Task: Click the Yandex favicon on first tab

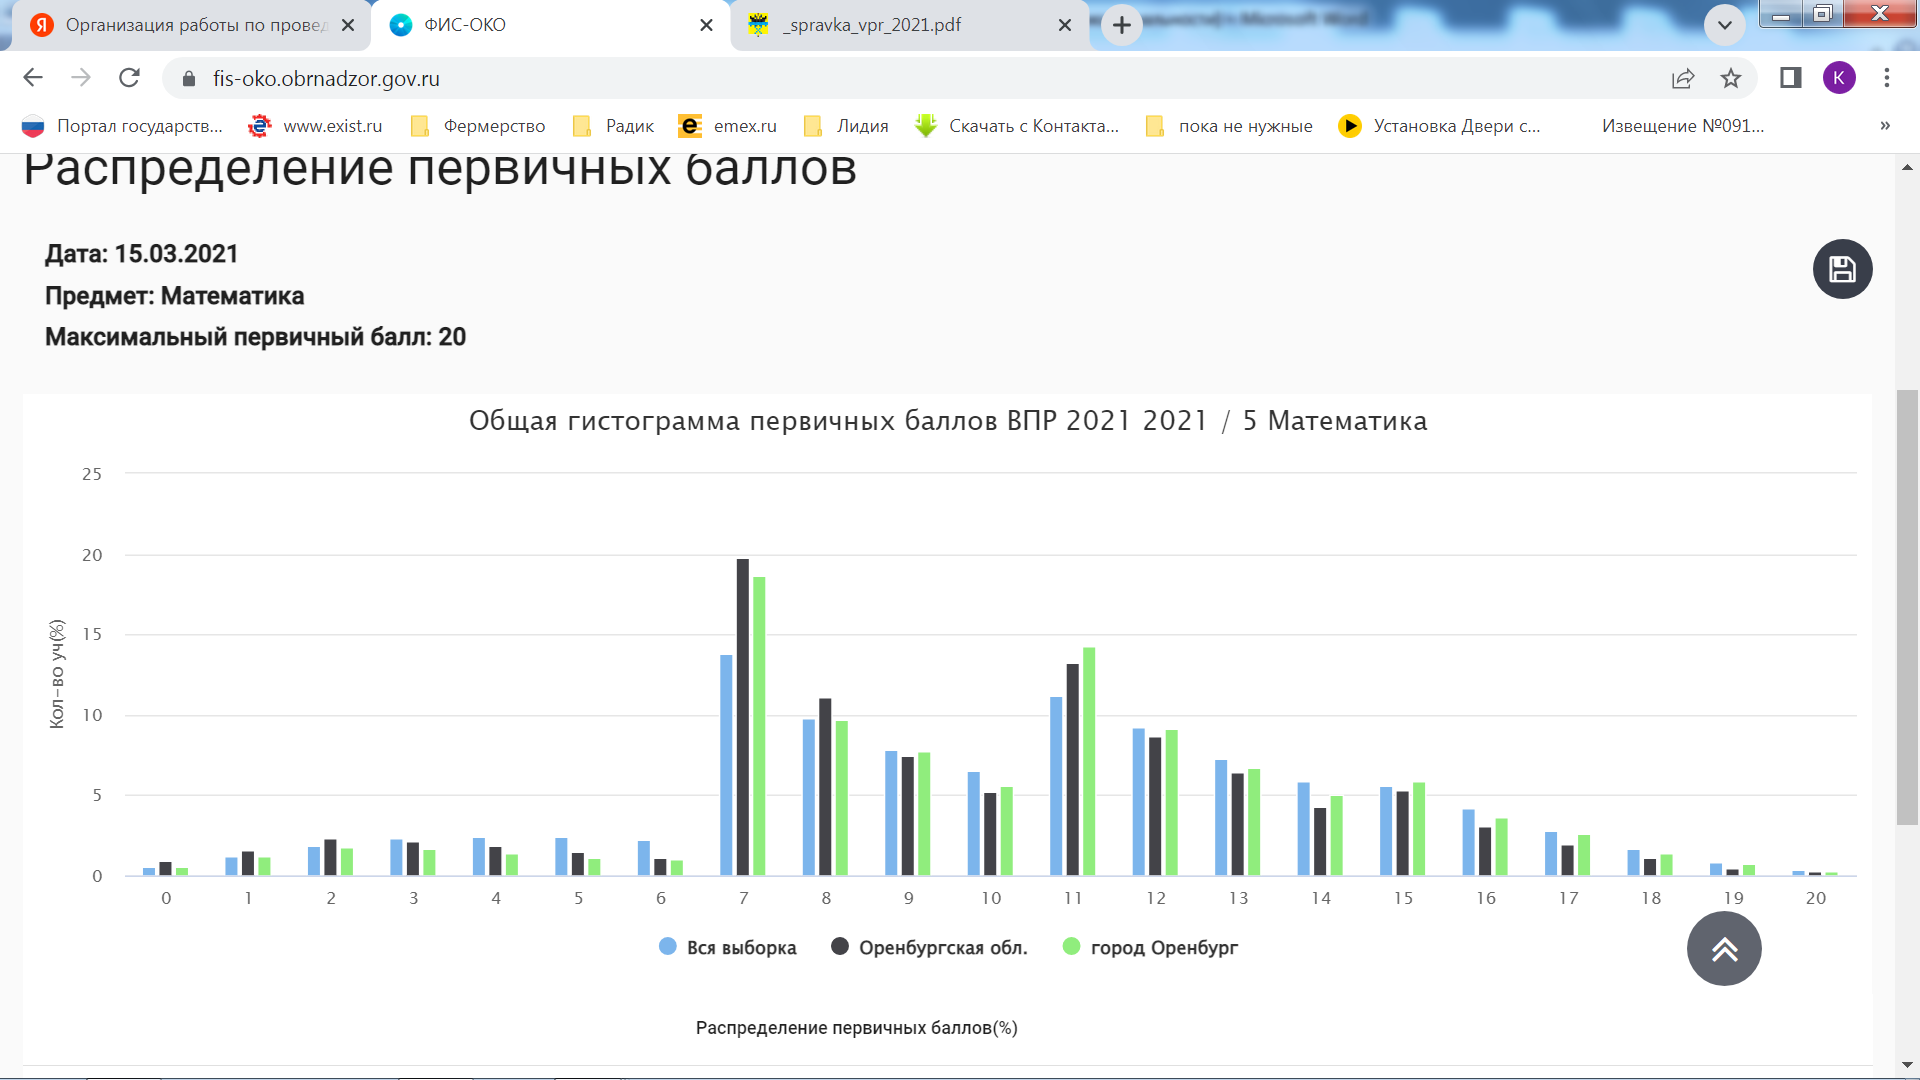Action: click(42, 25)
